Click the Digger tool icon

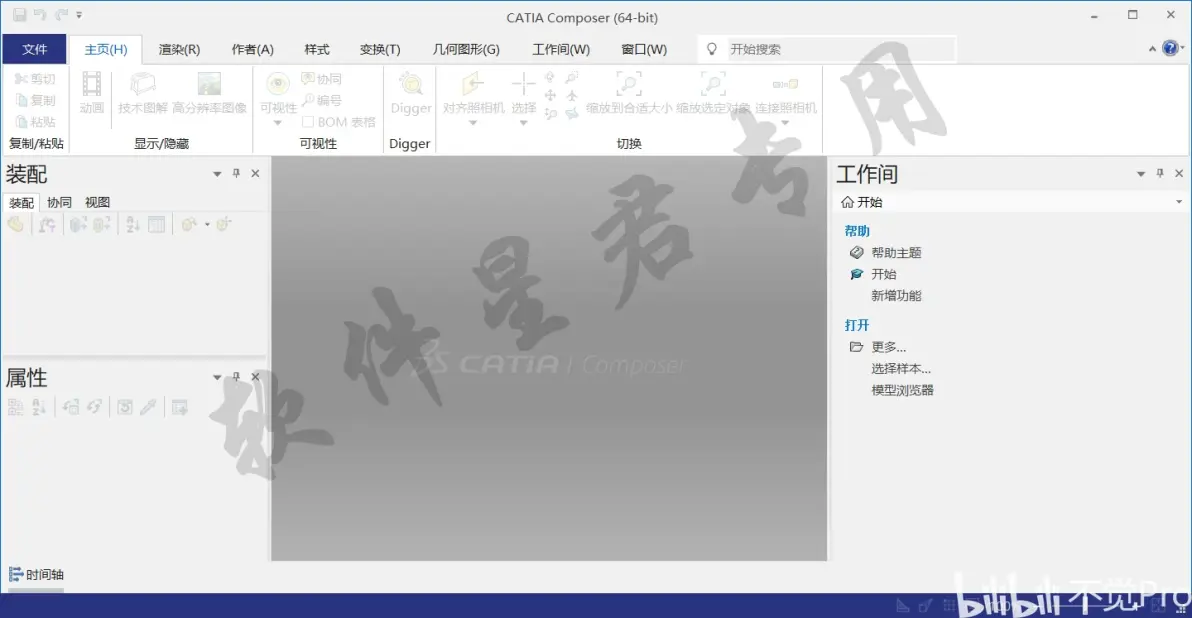[x=411, y=84]
